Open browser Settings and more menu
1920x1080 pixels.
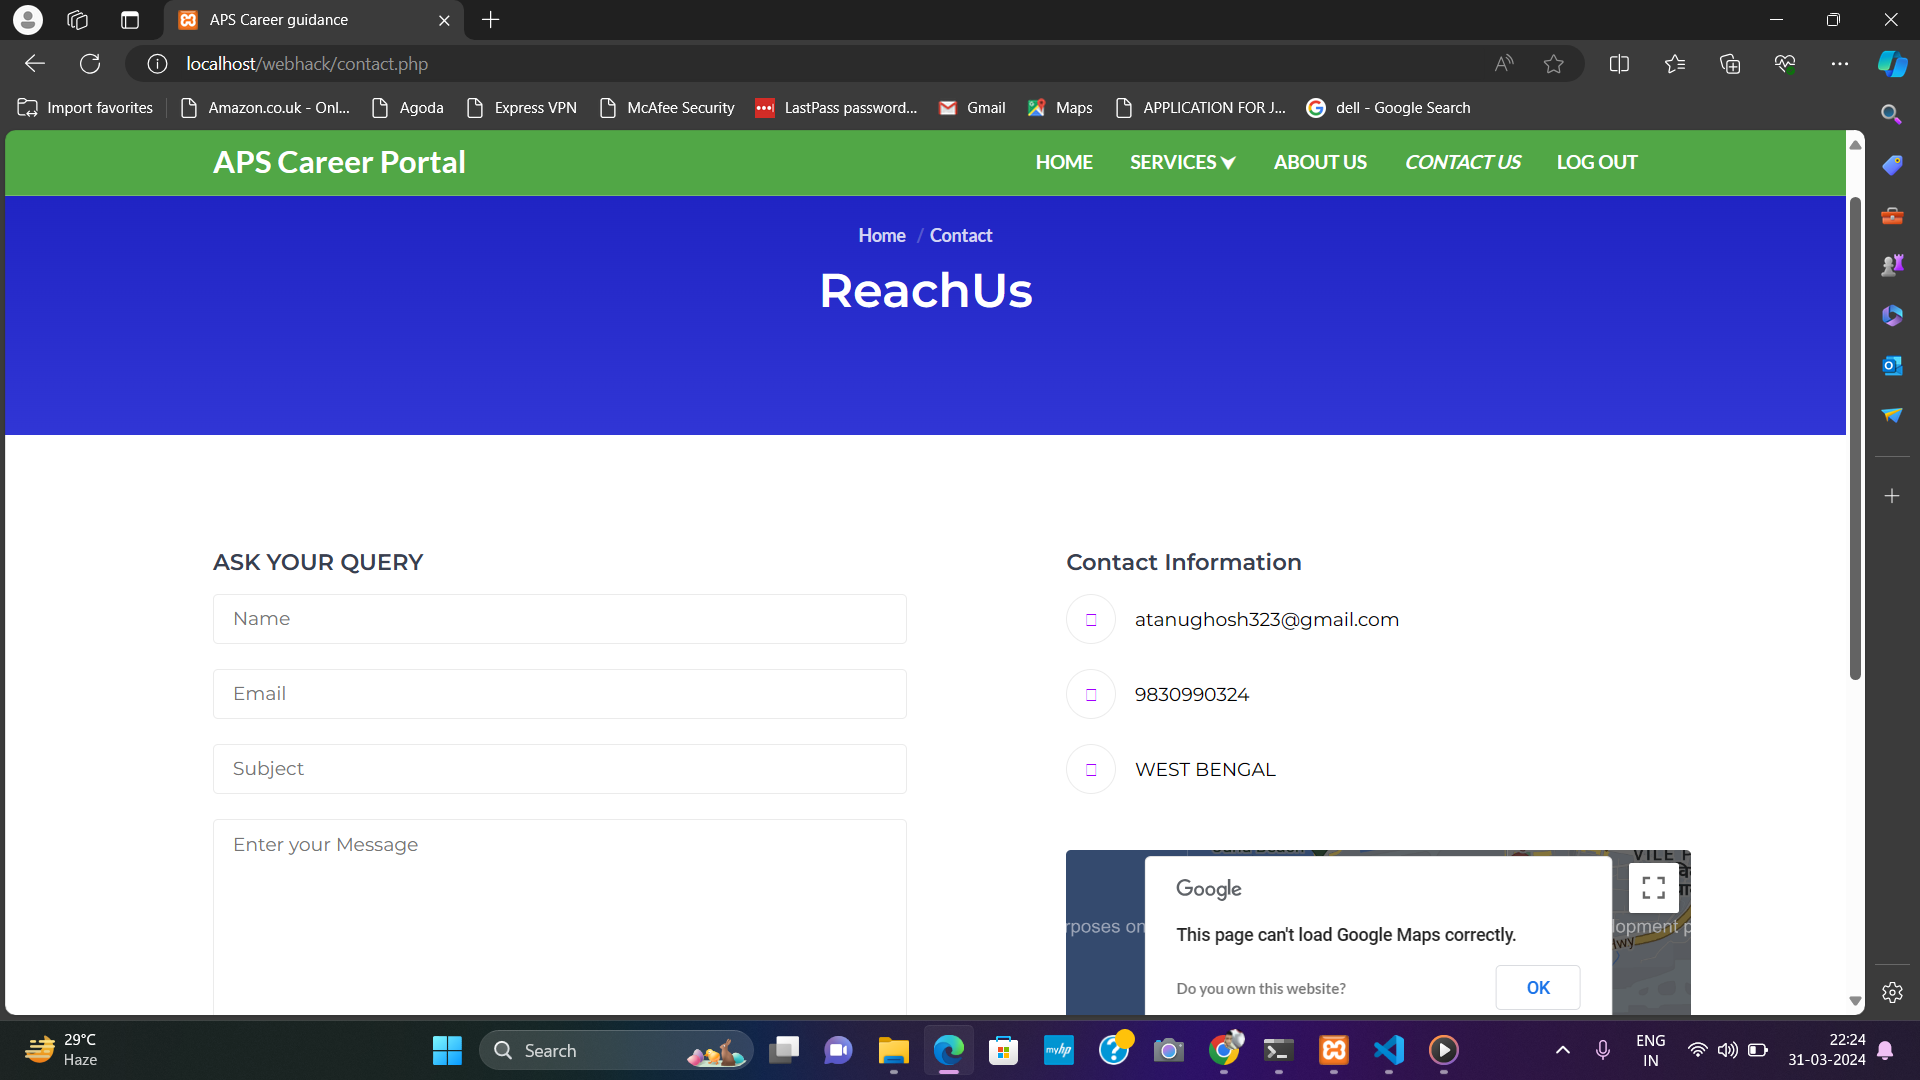(x=1839, y=64)
